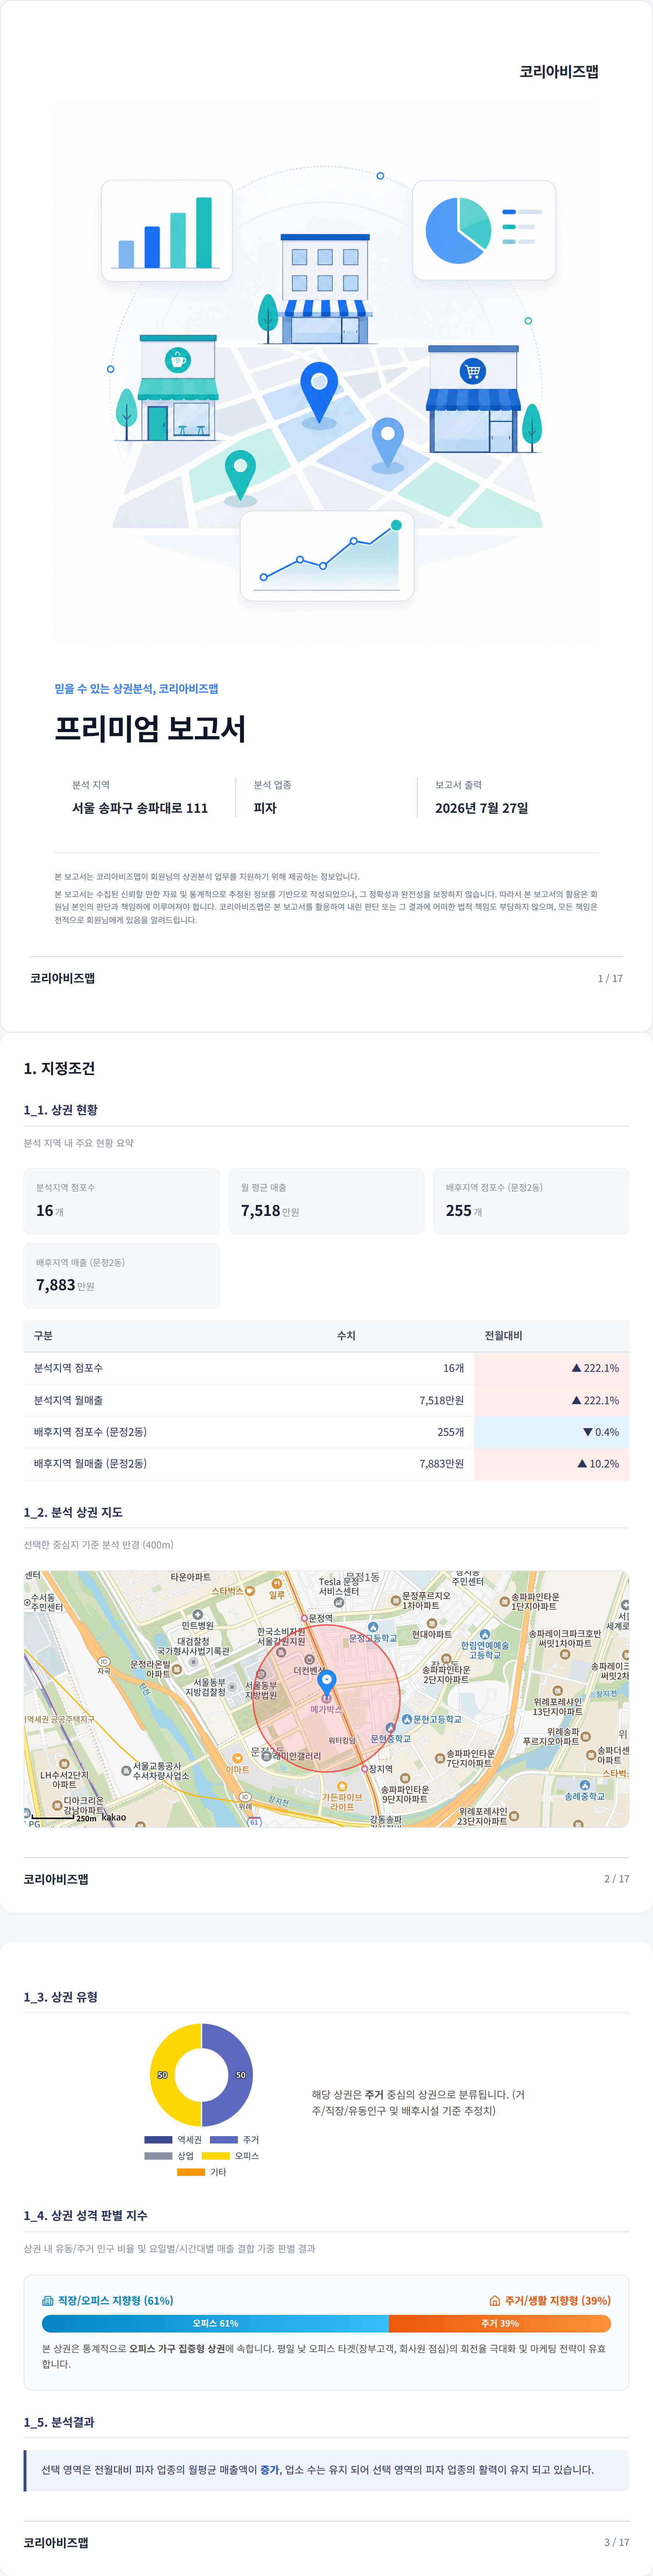Viewport: 653px width, 2576px height.
Task: Click the 배후지역 매출 7,883만원 card
Action: pos(121,1275)
